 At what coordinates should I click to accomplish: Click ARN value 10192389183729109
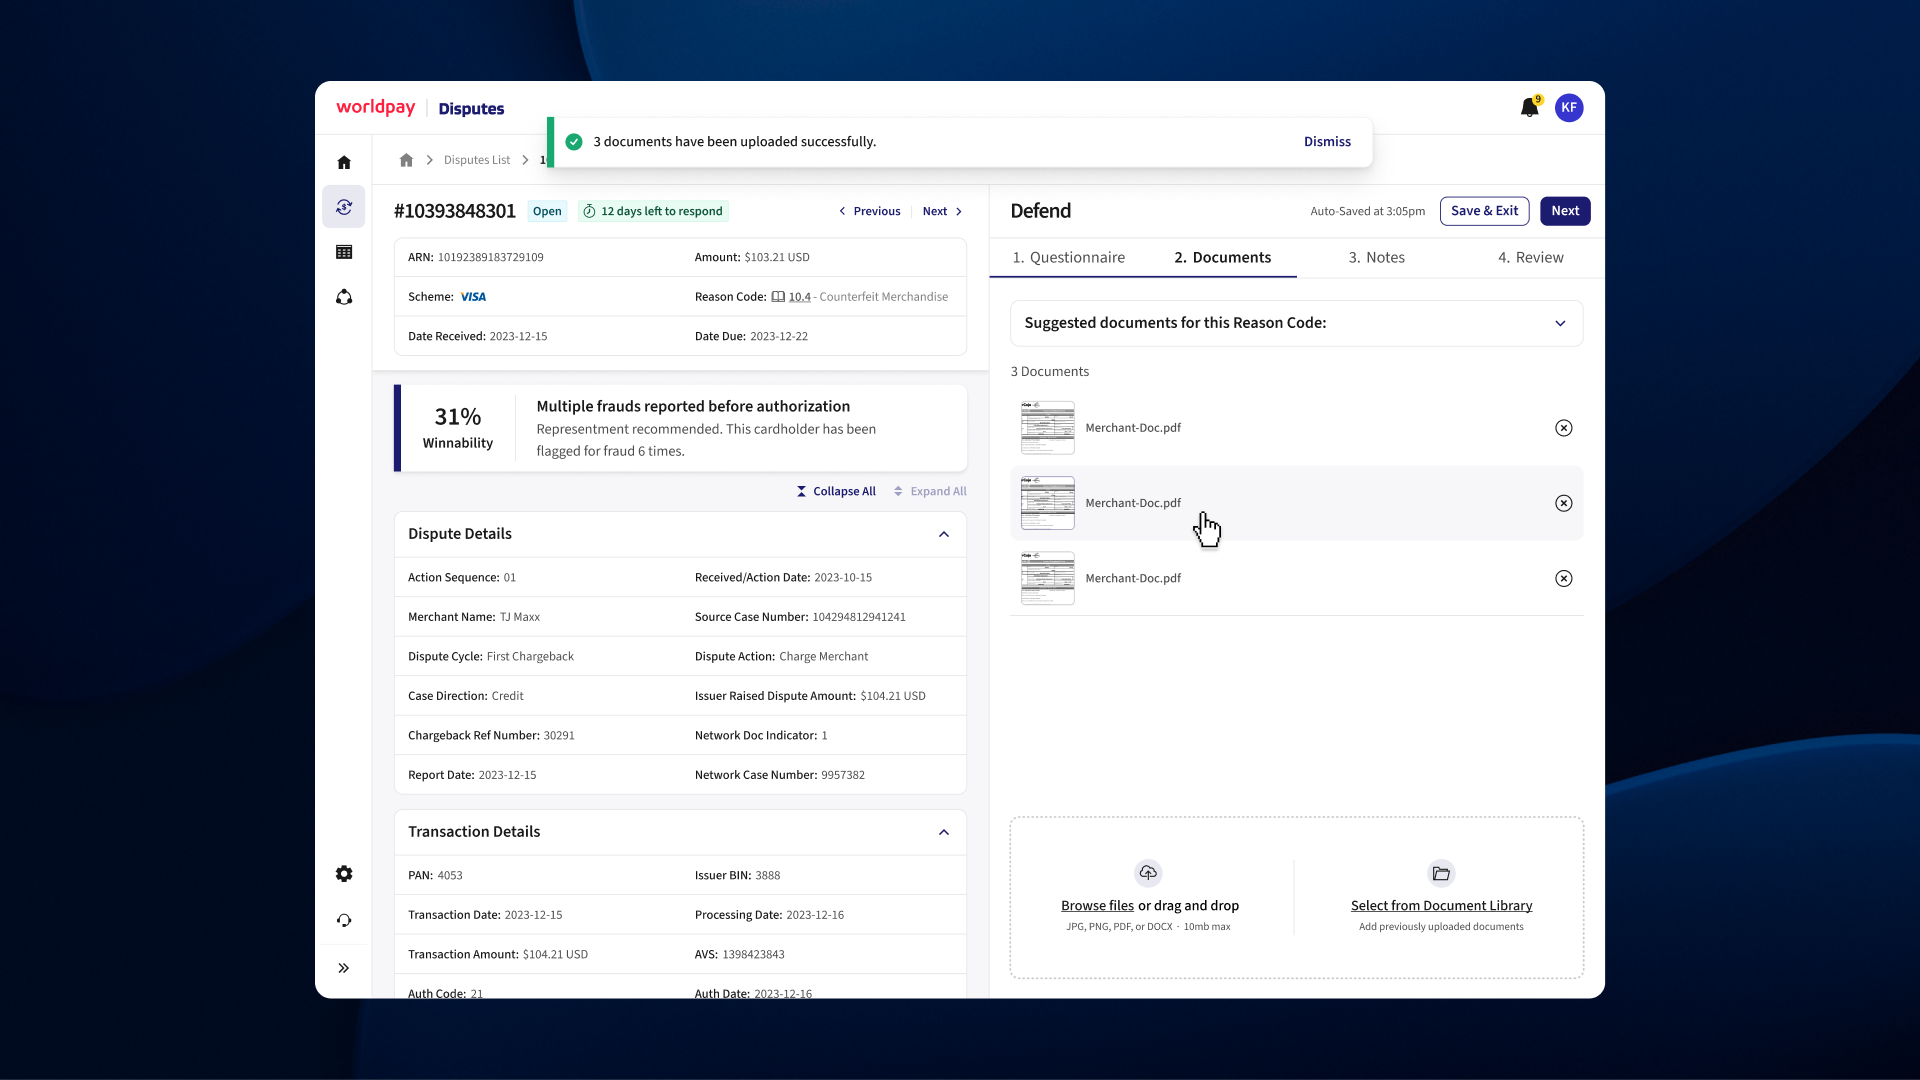[490, 257]
